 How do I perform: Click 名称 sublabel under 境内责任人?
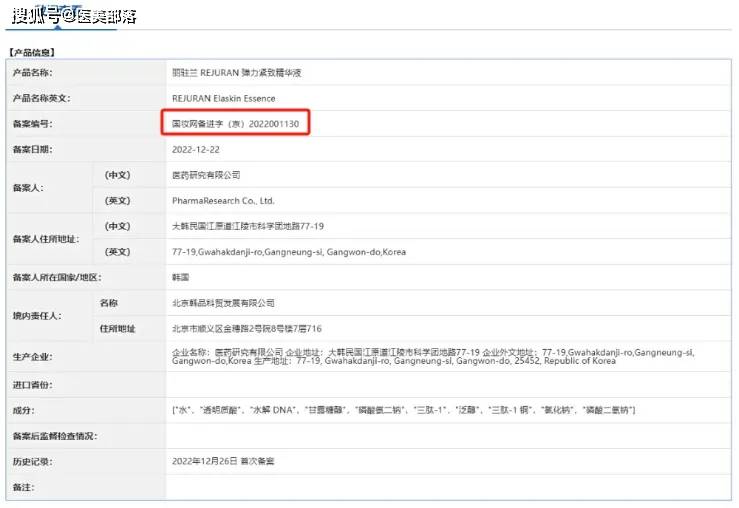[x=109, y=303]
